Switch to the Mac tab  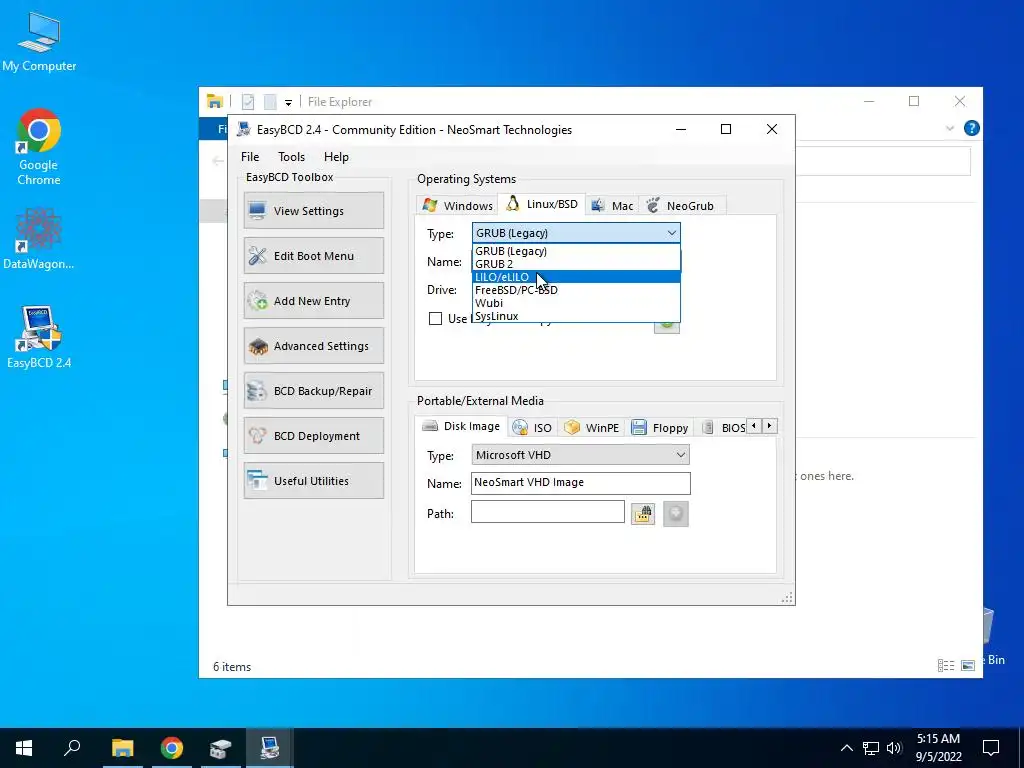click(x=612, y=205)
